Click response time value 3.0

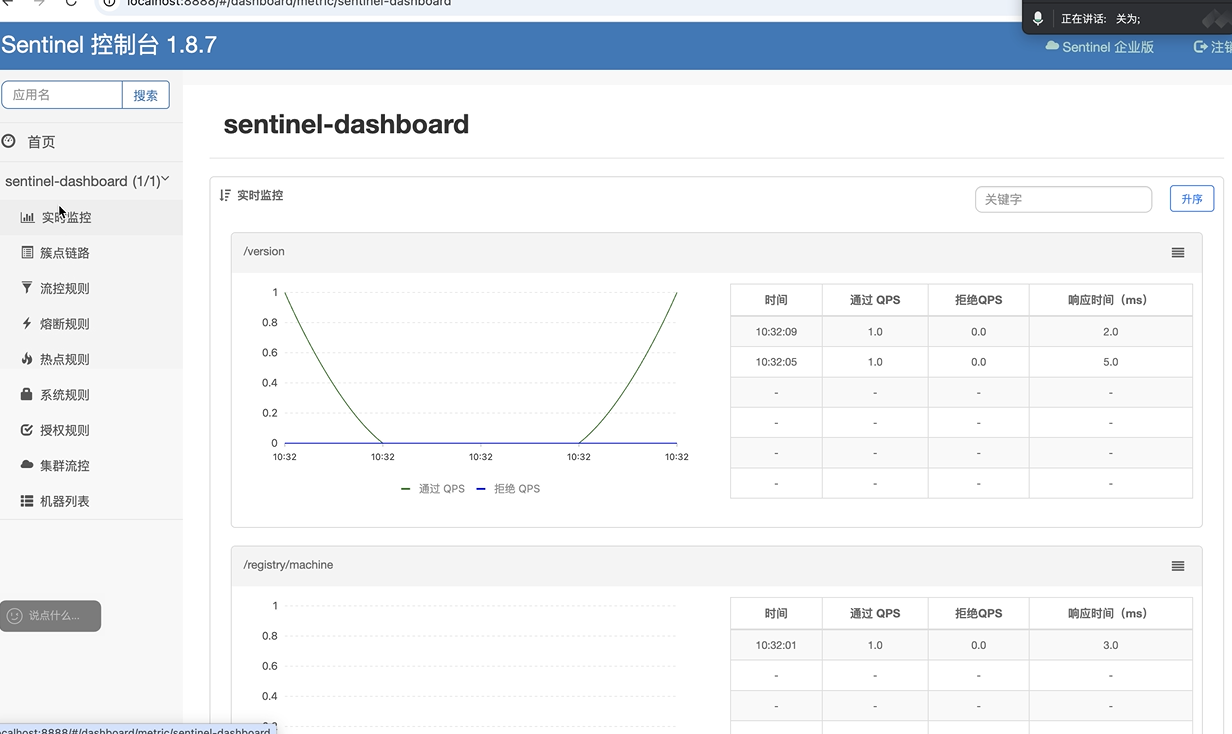click(1110, 645)
